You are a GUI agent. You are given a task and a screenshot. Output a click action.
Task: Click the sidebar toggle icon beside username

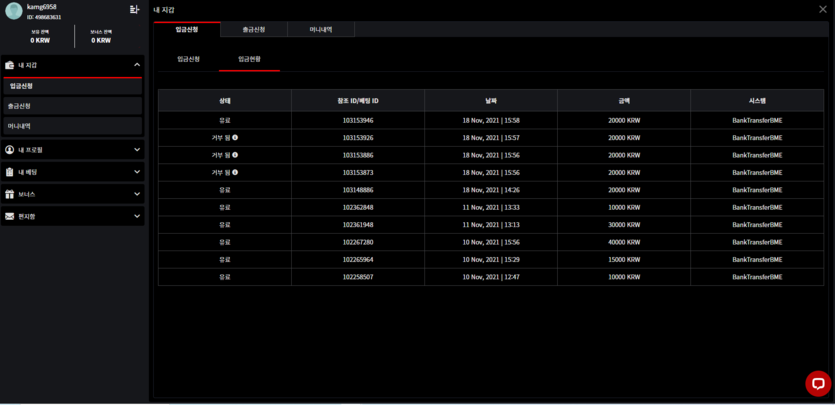pos(134,10)
